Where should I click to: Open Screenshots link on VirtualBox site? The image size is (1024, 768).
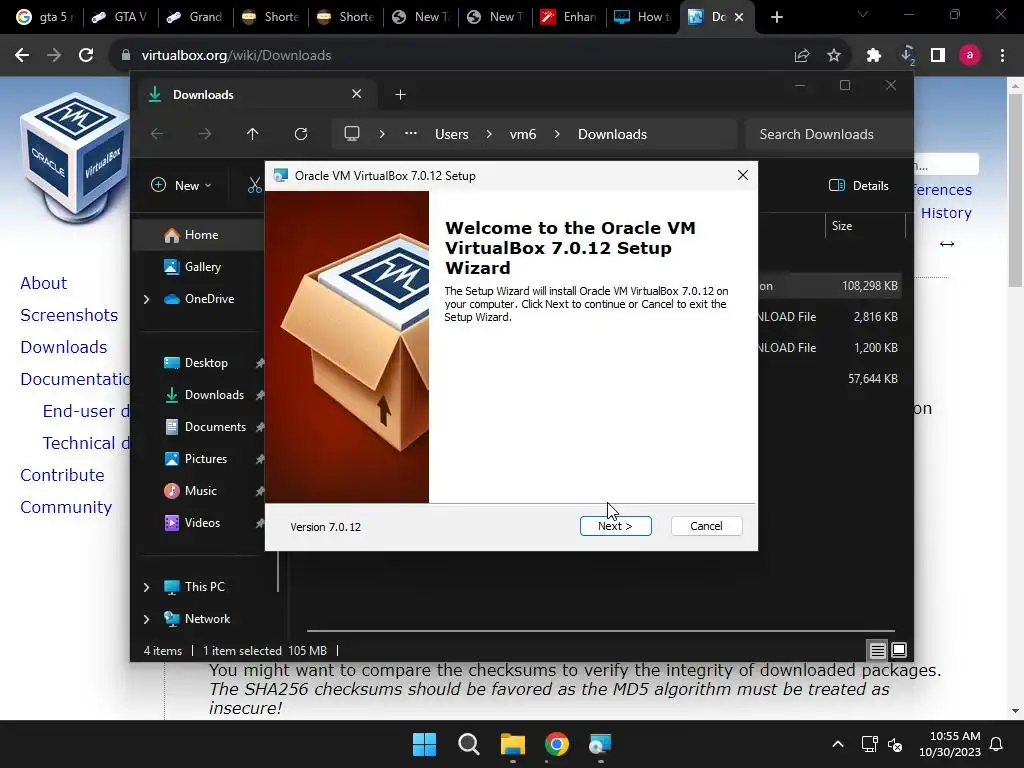click(x=69, y=315)
